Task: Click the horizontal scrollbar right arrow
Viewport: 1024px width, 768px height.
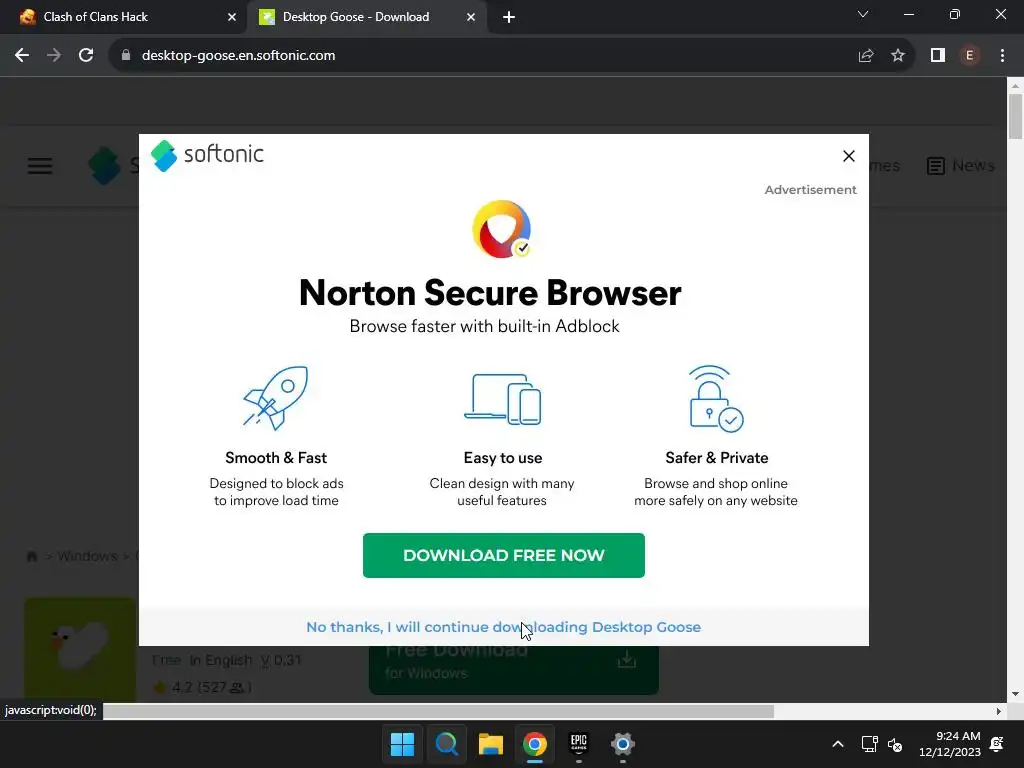Action: click(x=999, y=711)
